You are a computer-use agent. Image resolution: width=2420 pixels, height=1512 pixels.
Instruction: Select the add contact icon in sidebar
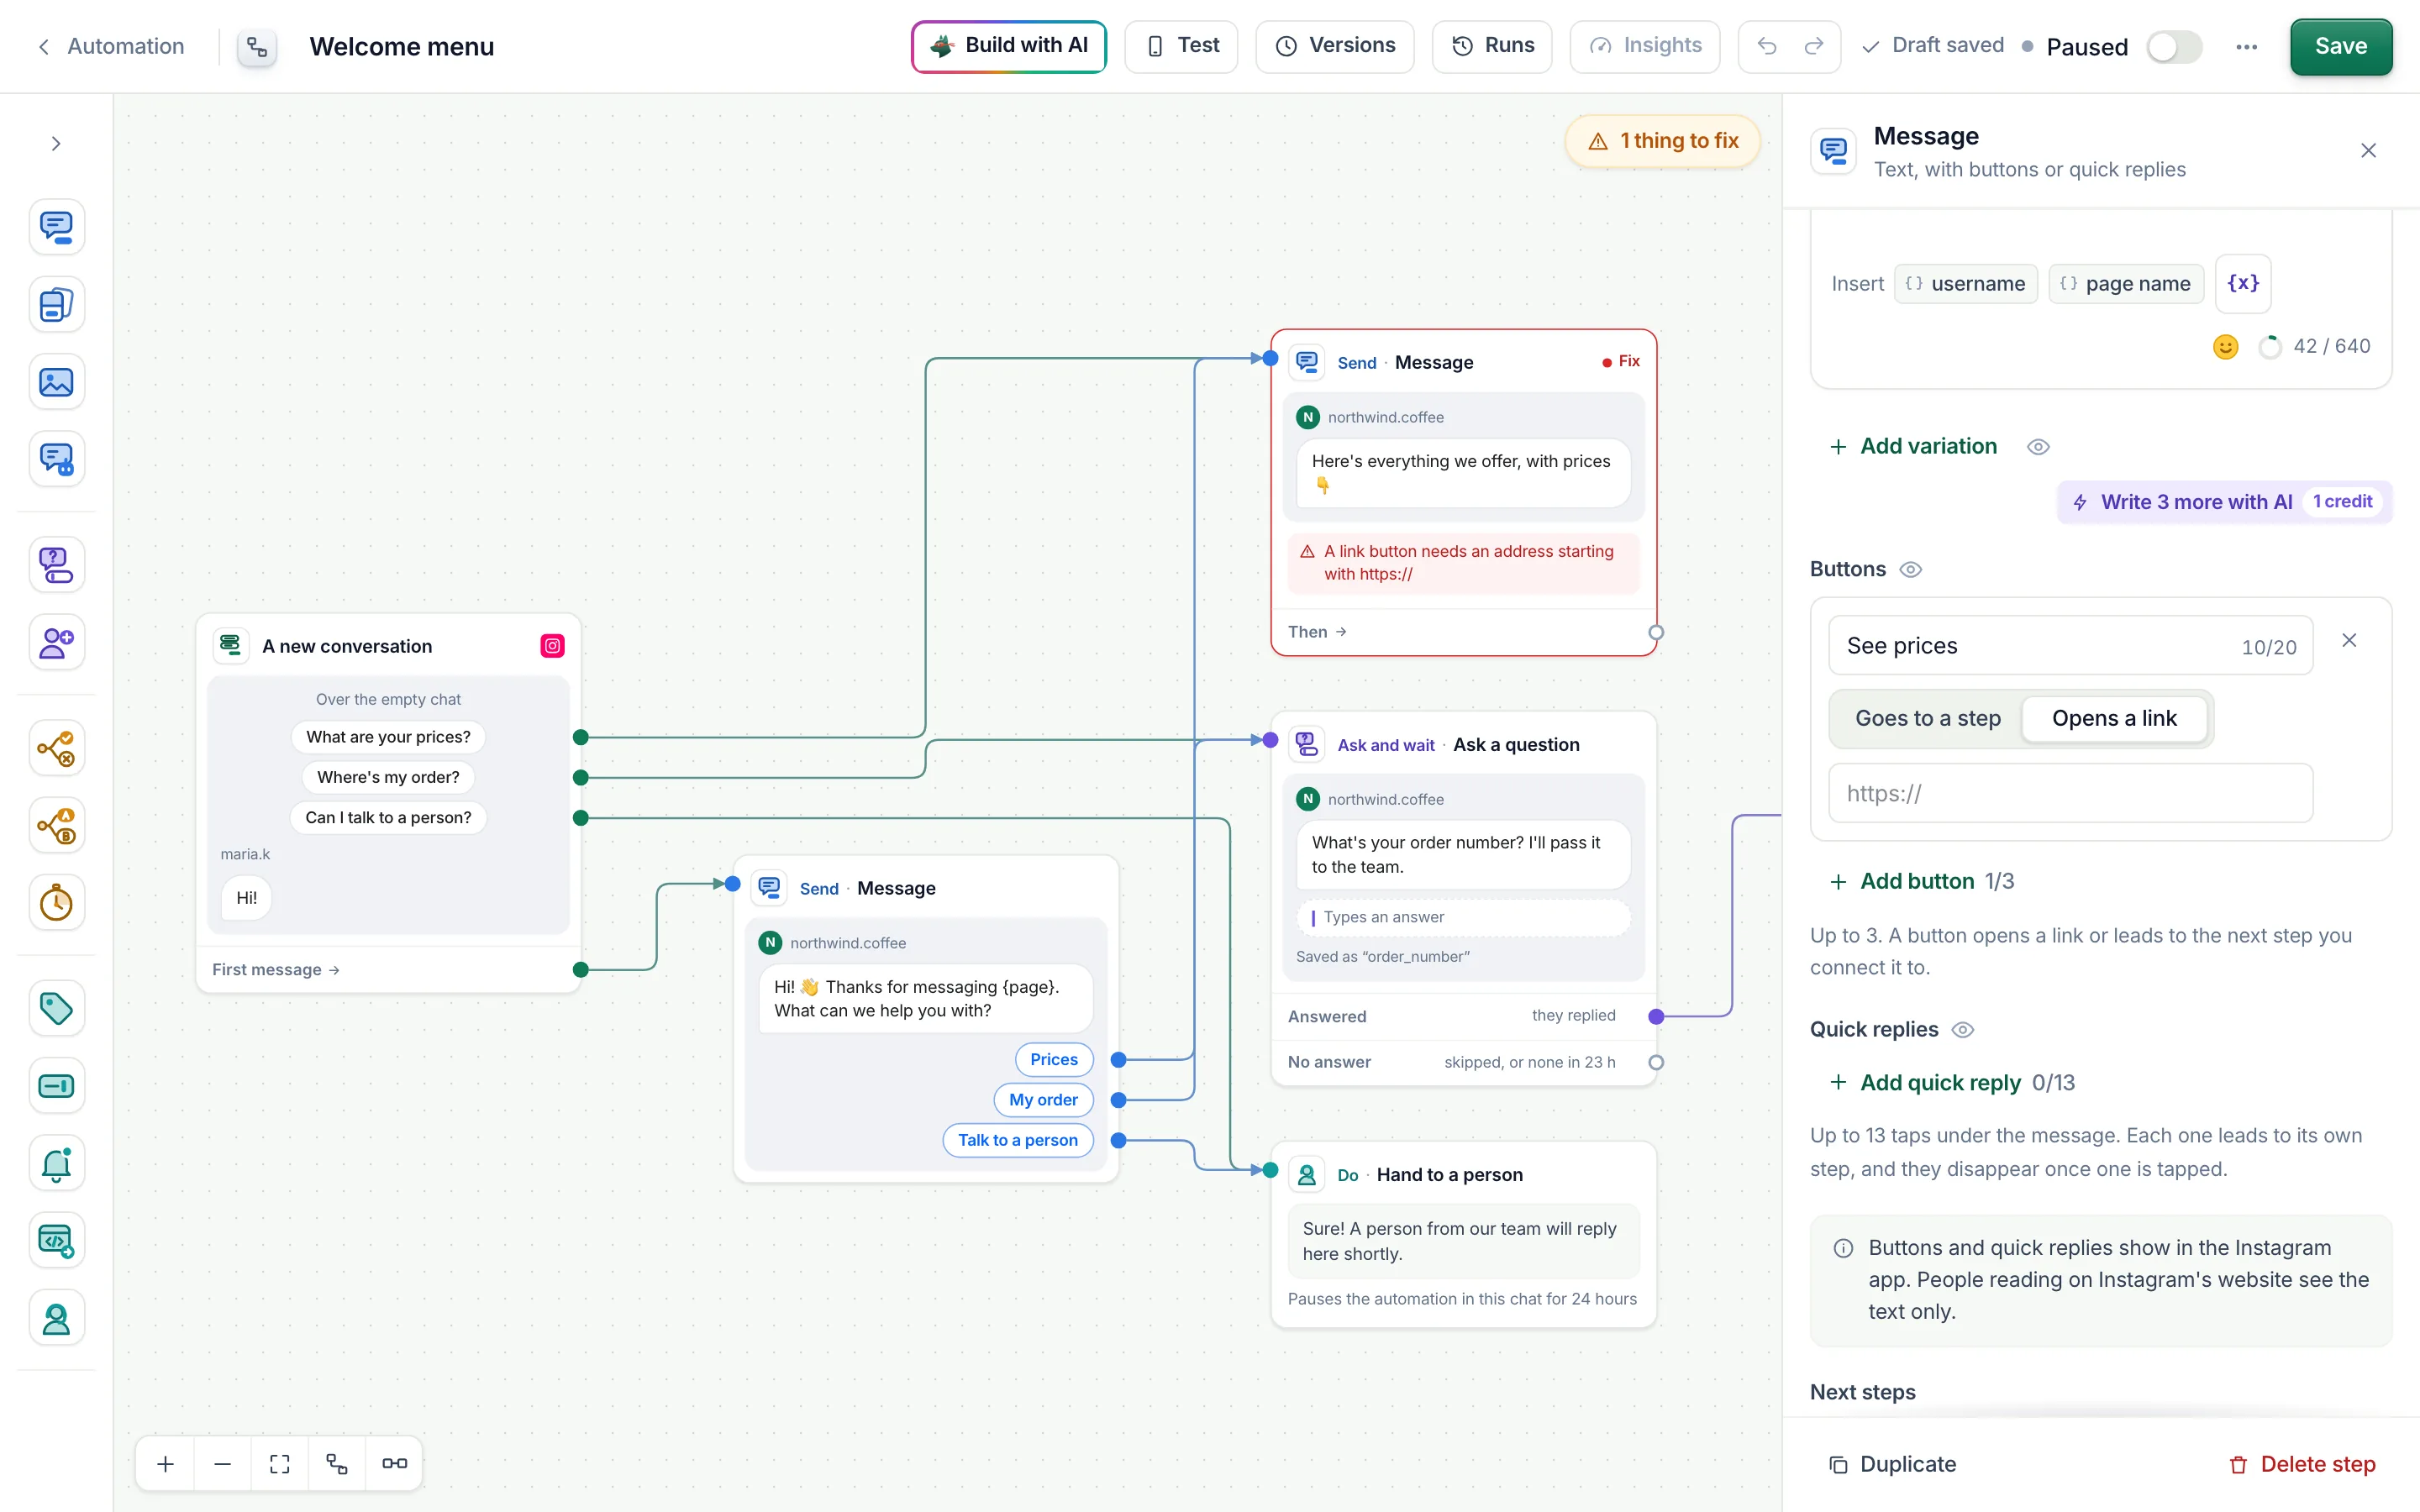click(x=56, y=642)
